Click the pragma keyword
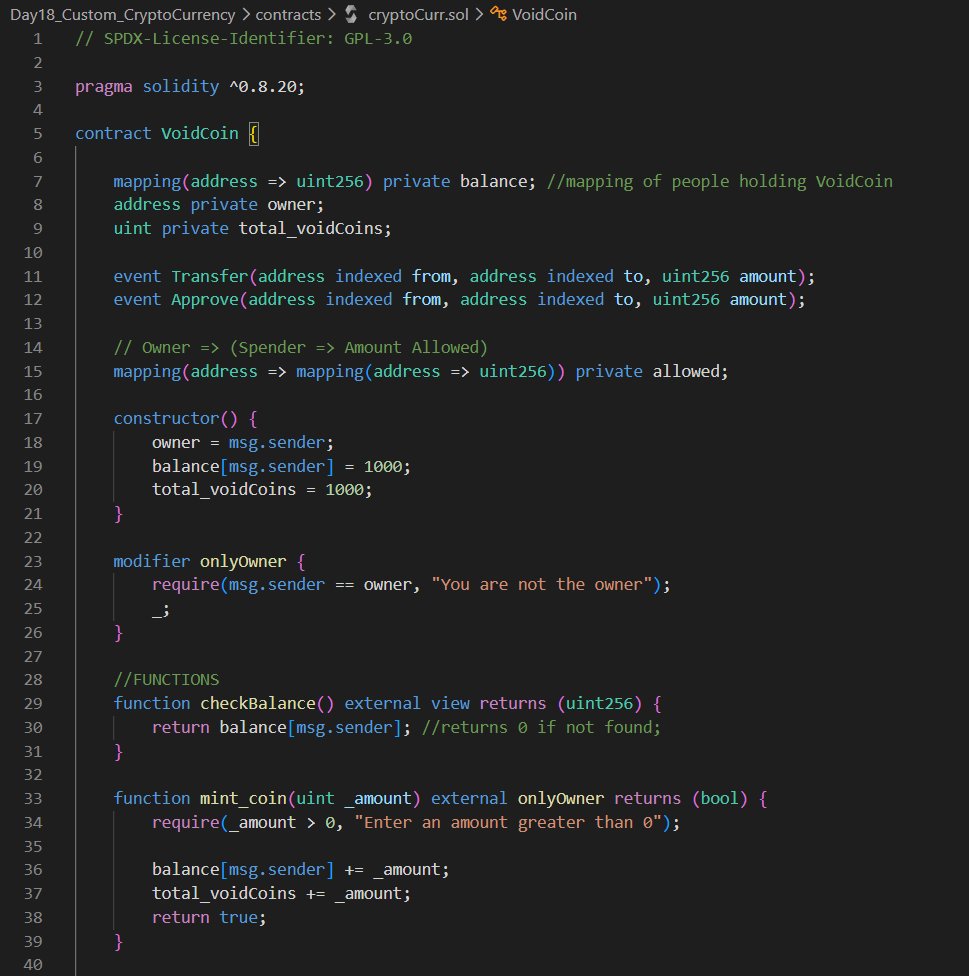This screenshot has height=976, width=969. point(103,87)
